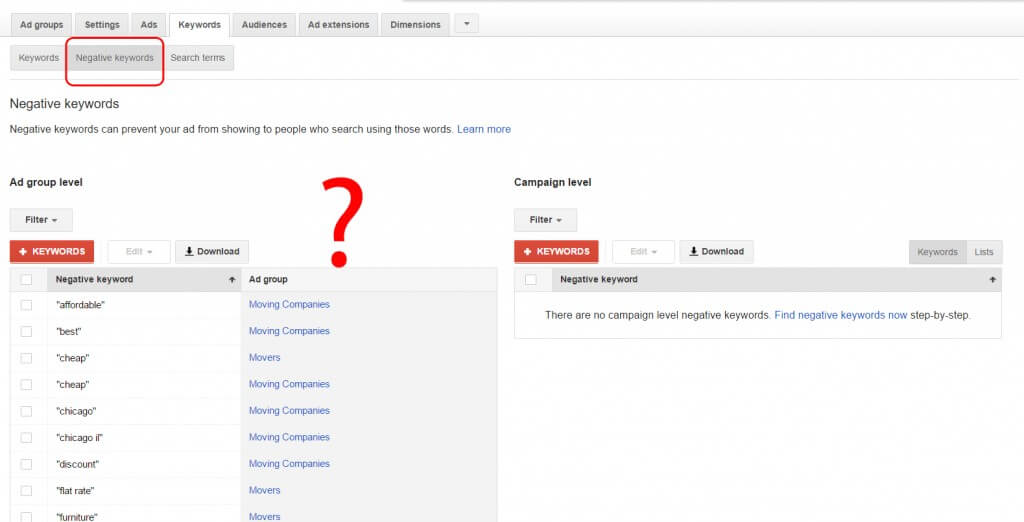The width and height of the screenshot is (1024, 522).
Task: Click the "chicago il" keyword text
Action: click(79, 438)
